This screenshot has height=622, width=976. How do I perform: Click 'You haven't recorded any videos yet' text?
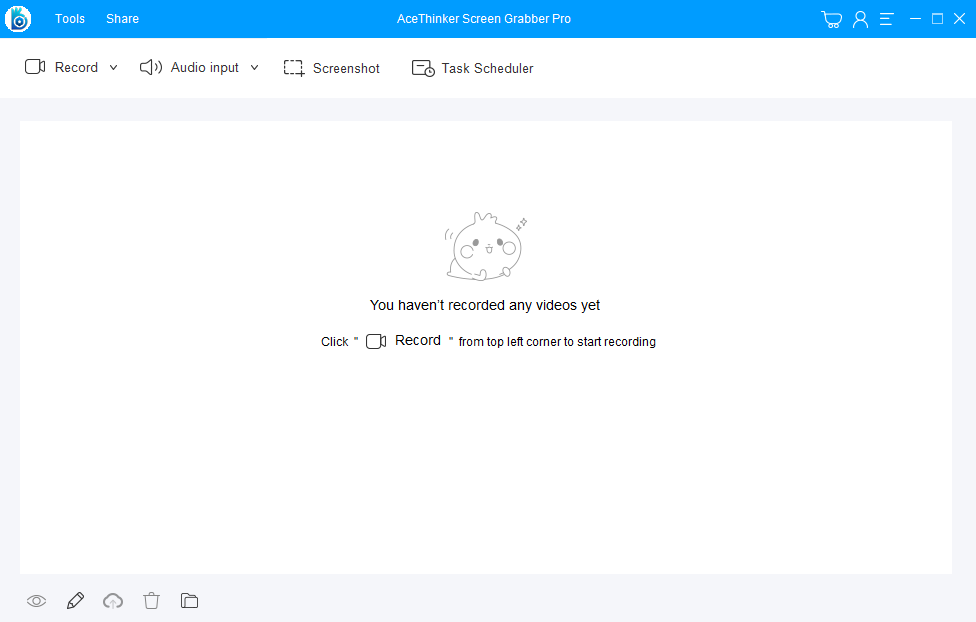click(x=485, y=305)
